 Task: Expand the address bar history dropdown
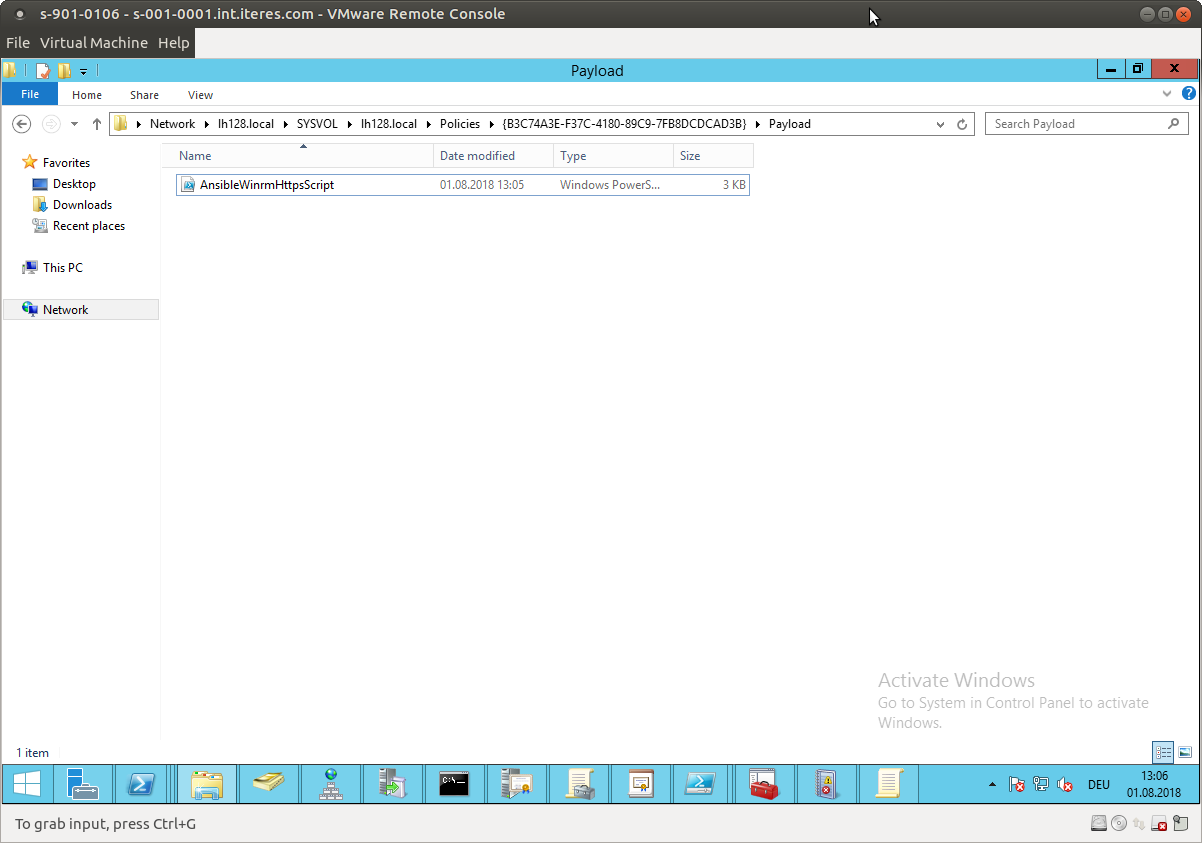pyautogui.click(x=940, y=124)
